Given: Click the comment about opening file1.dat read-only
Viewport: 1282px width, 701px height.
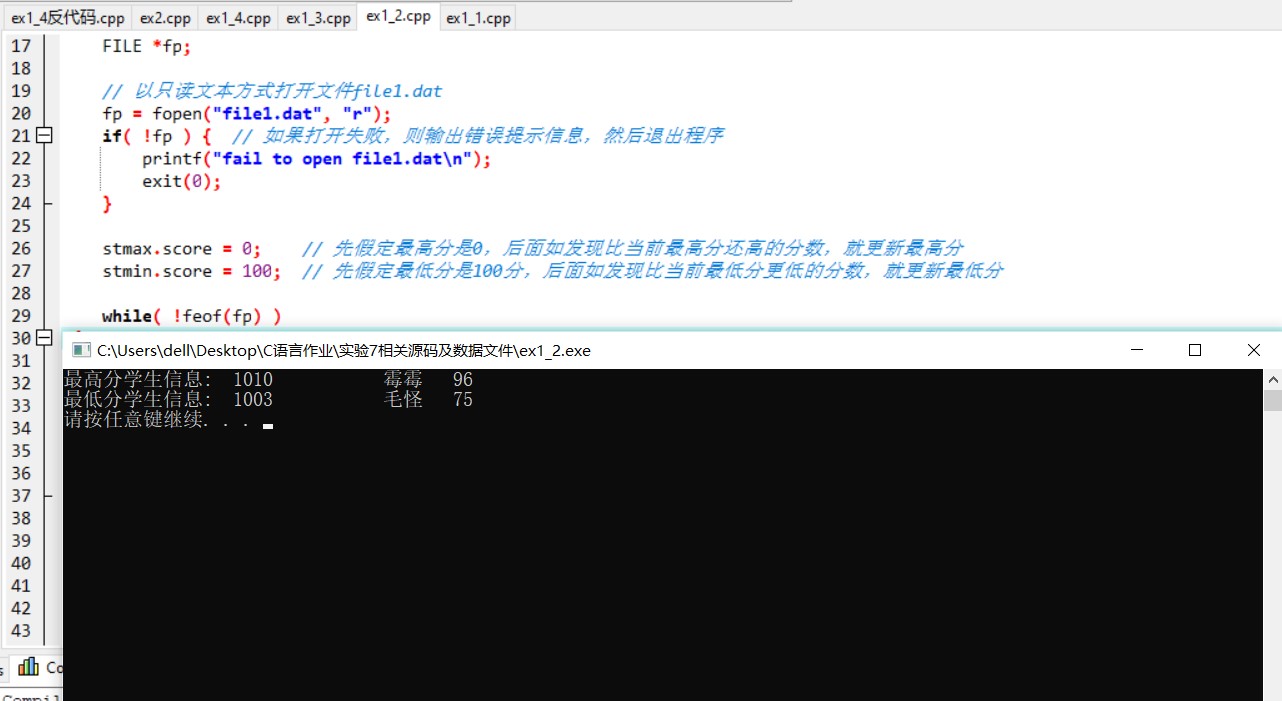Looking at the screenshot, I should 272,91.
